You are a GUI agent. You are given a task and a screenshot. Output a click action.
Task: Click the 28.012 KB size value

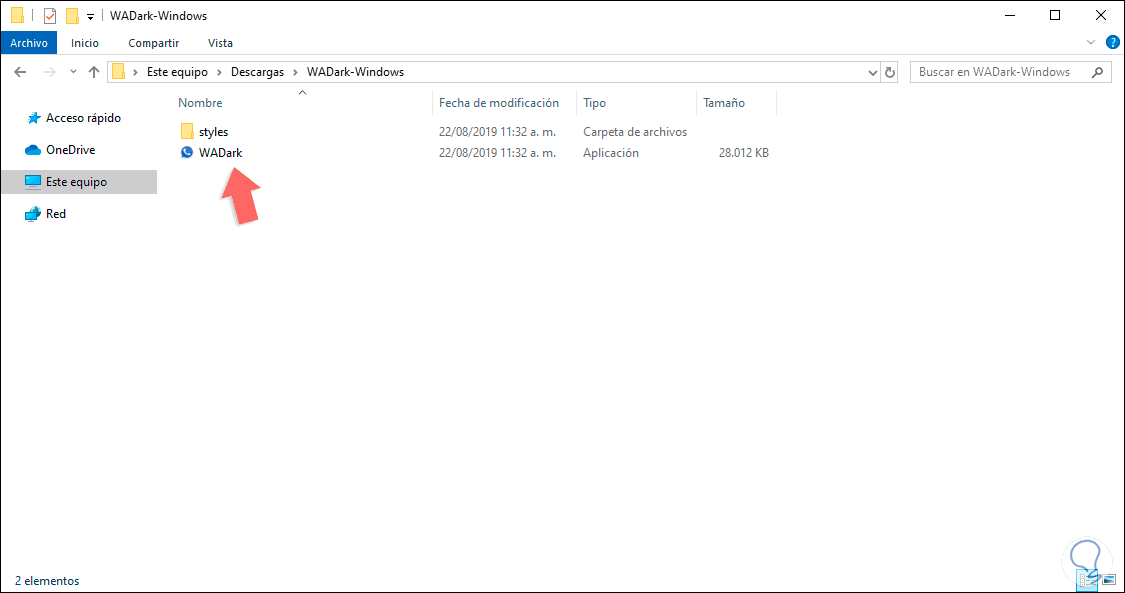point(743,153)
